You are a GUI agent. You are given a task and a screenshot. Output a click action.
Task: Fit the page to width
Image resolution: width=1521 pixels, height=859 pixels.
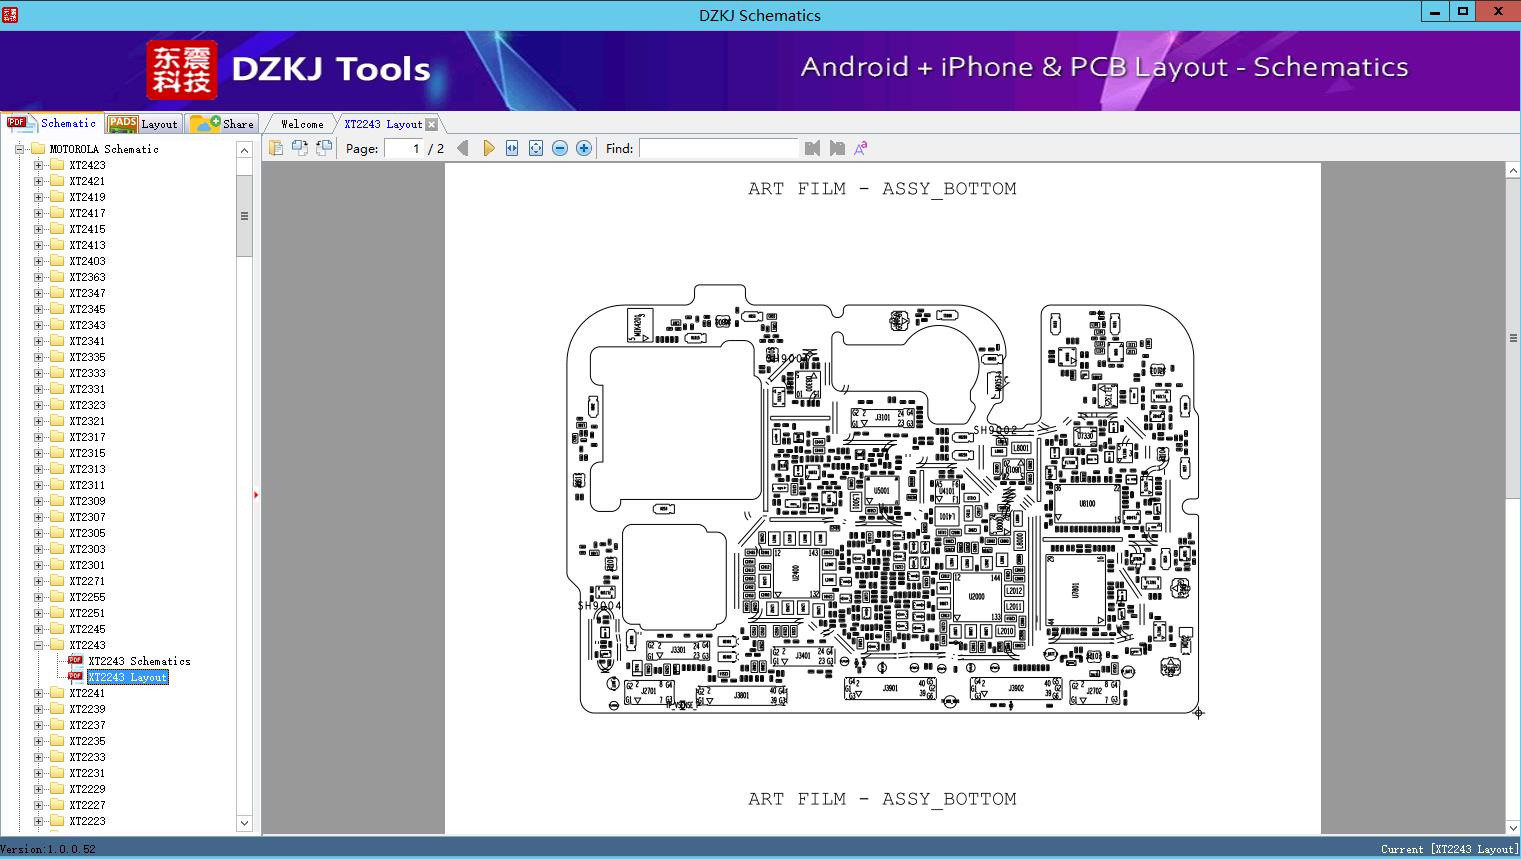coord(512,148)
